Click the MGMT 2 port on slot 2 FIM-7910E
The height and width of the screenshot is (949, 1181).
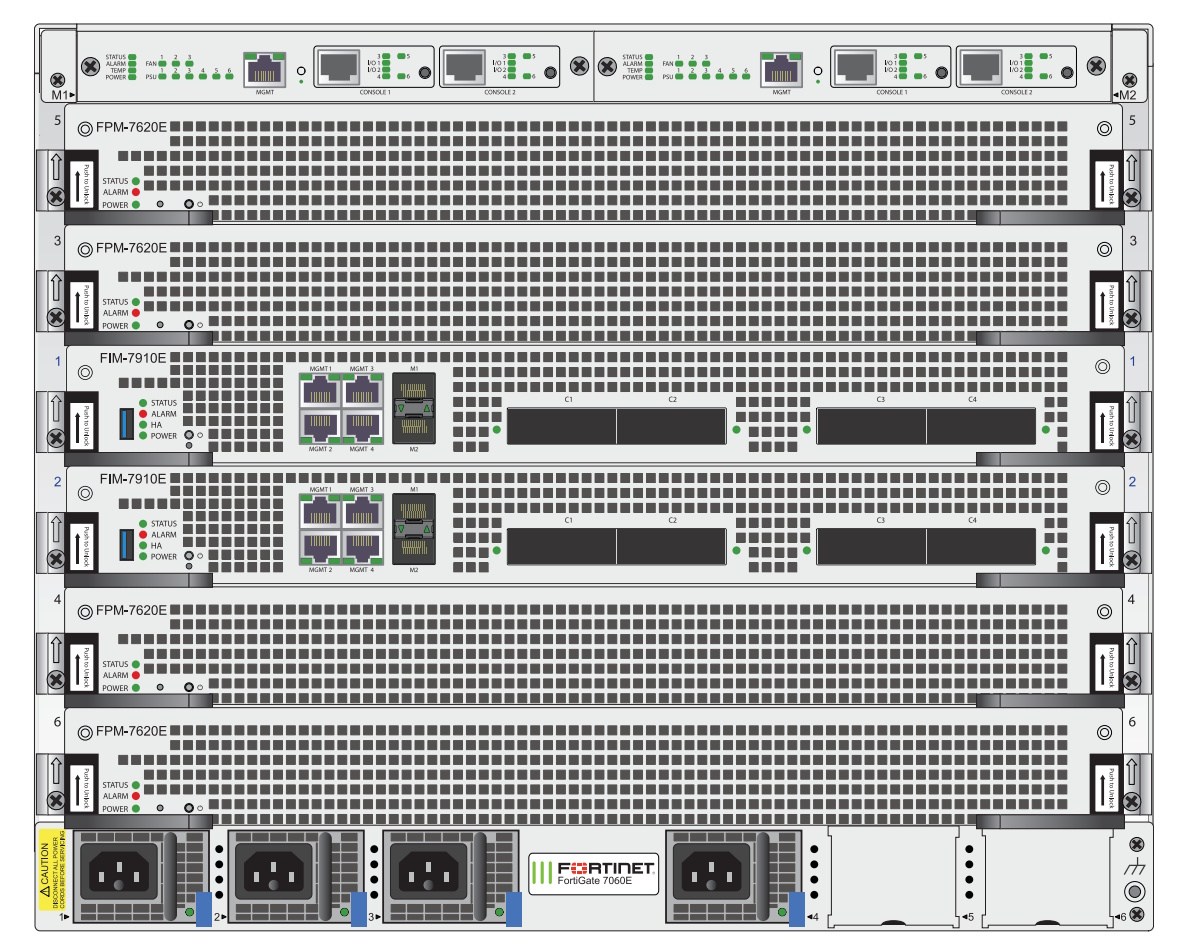pyautogui.click(x=320, y=548)
